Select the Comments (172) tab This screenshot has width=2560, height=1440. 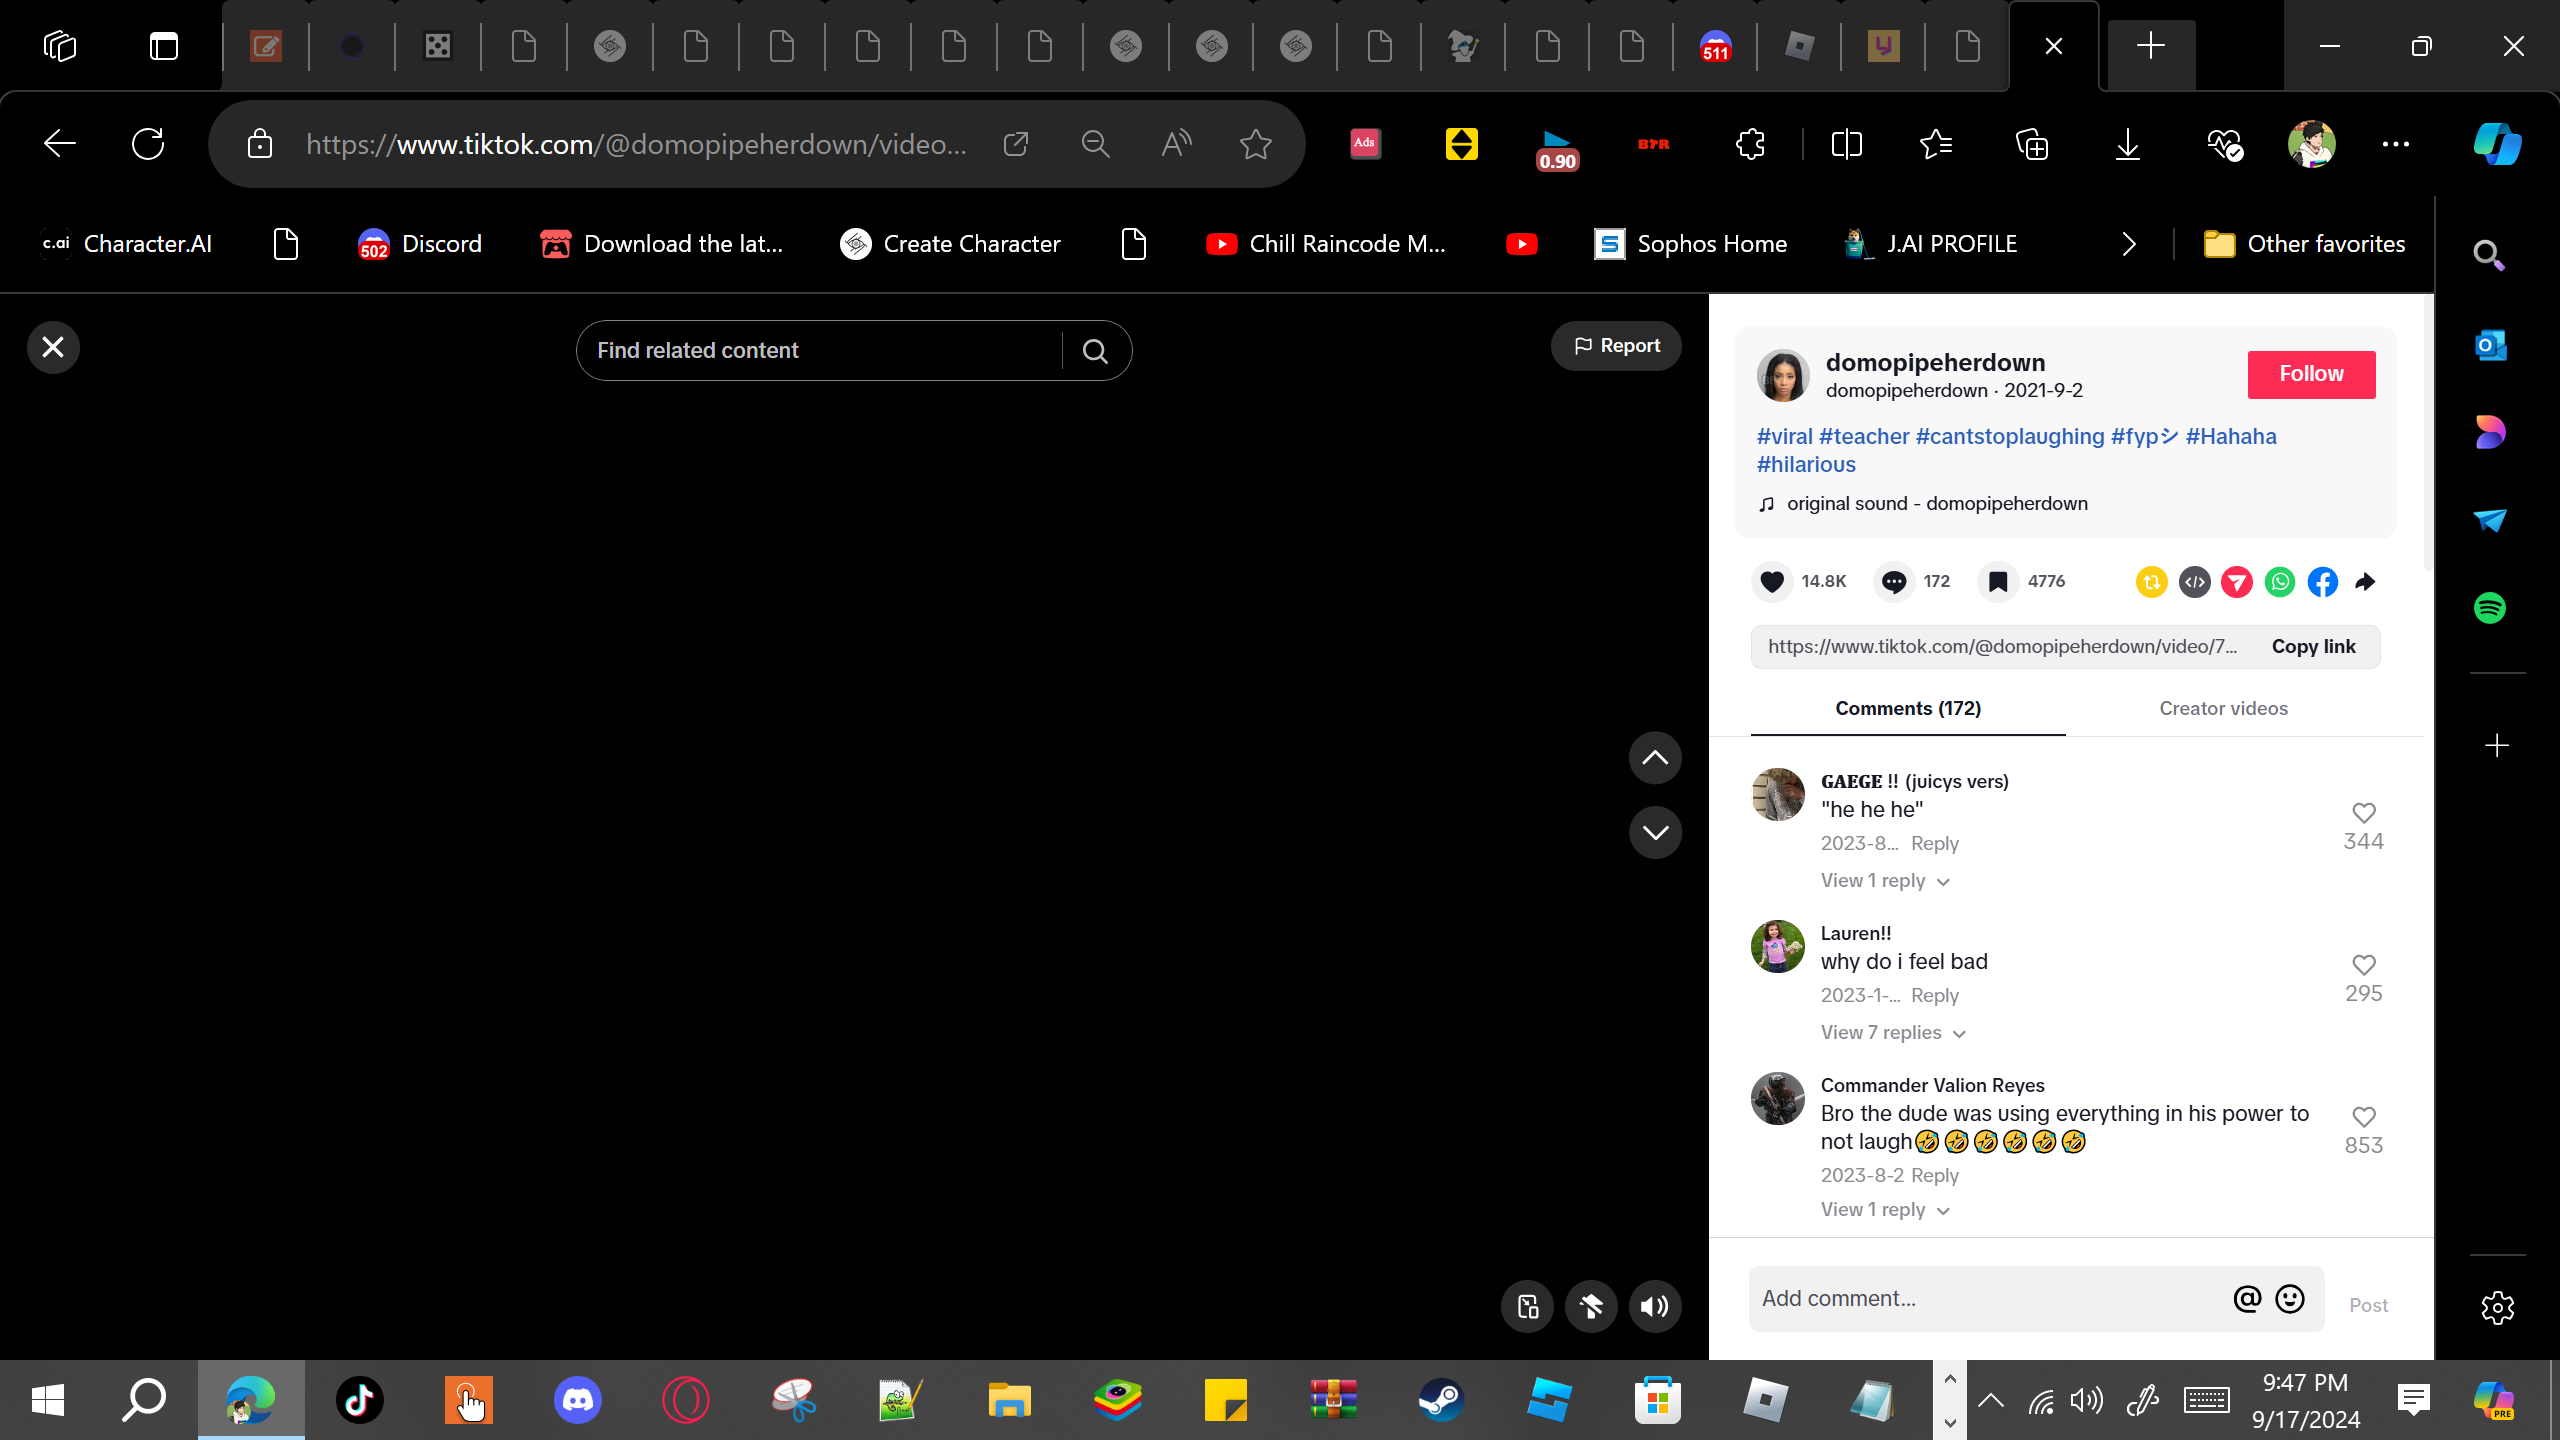(1908, 709)
